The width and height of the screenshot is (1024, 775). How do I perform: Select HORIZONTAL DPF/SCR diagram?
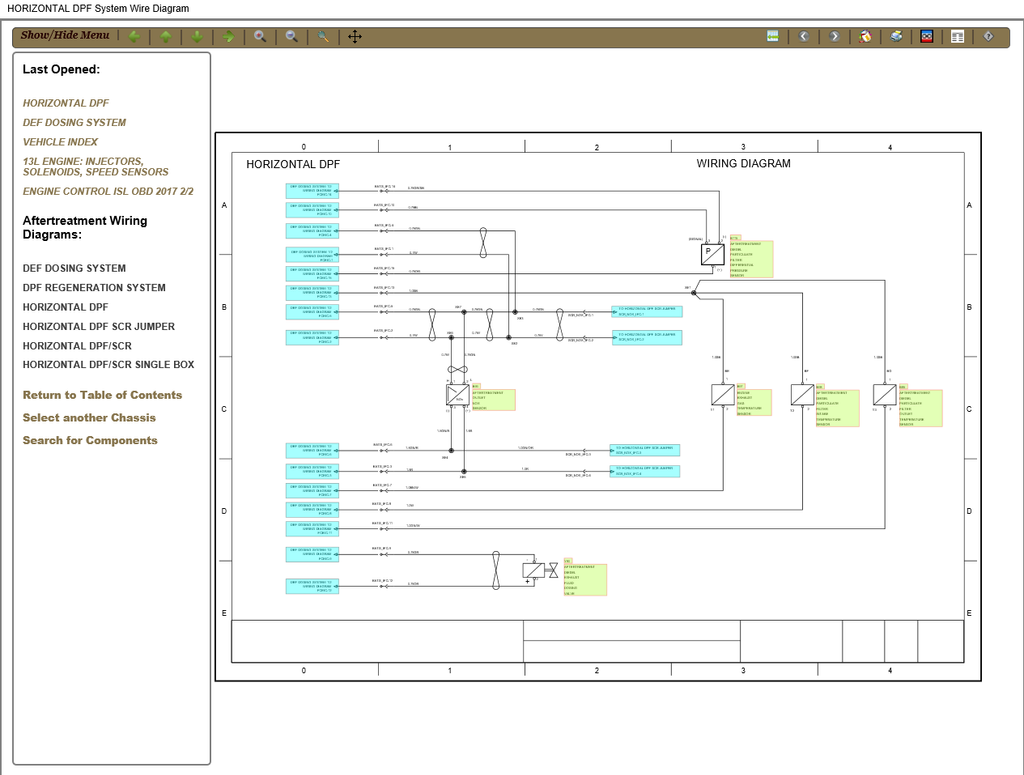(77, 346)
